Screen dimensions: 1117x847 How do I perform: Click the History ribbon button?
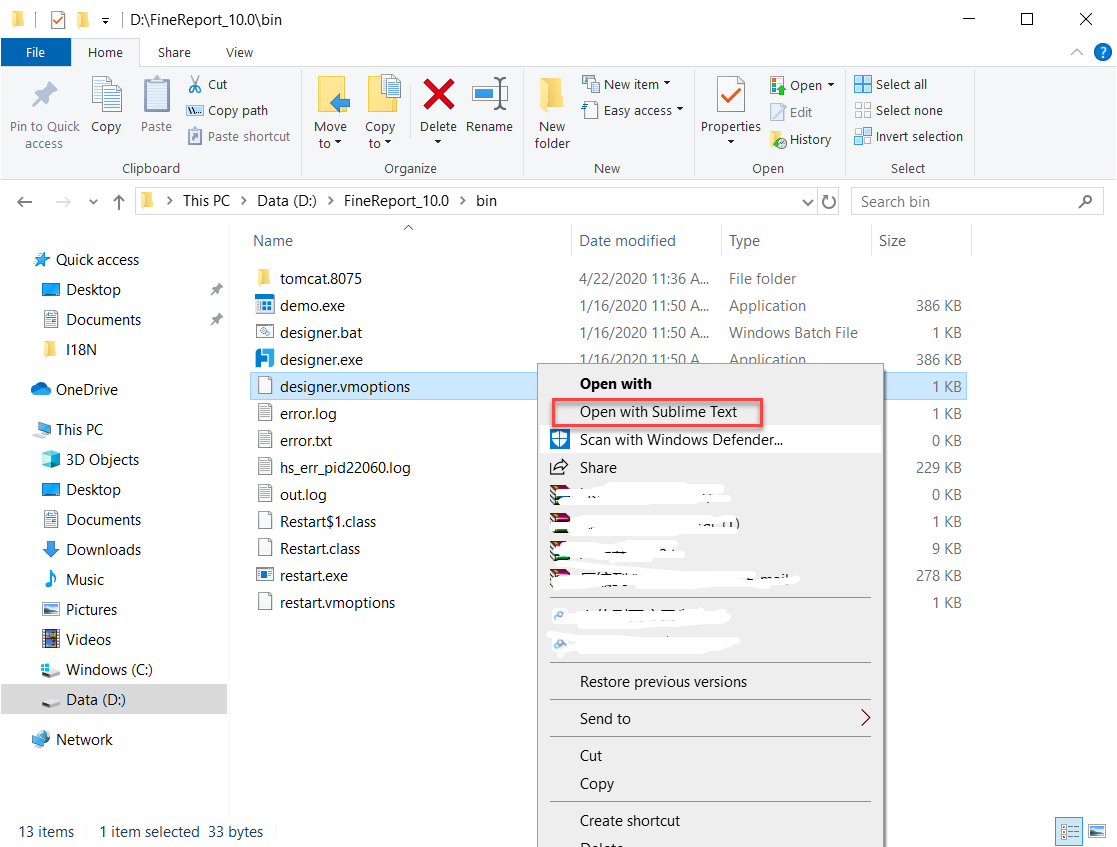[801, 140]
